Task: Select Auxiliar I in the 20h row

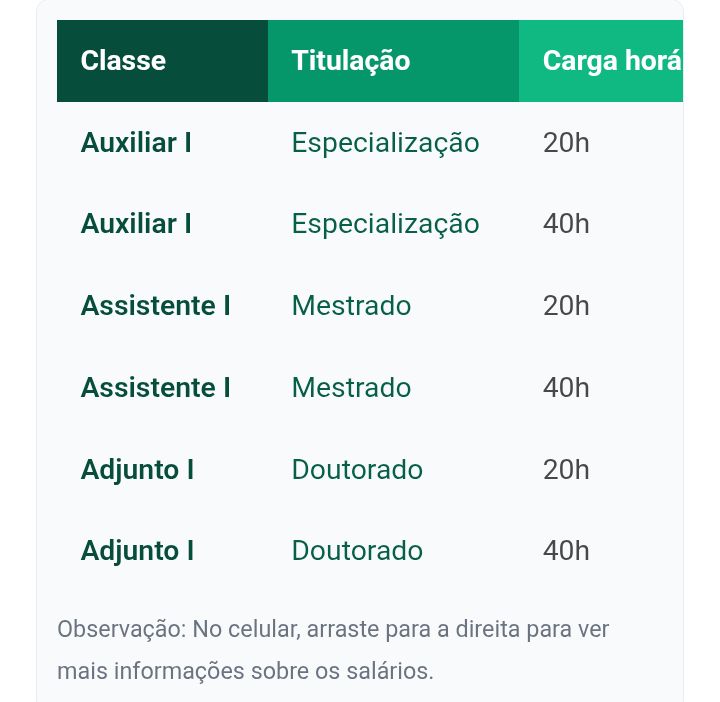Action: coord(136,143)
